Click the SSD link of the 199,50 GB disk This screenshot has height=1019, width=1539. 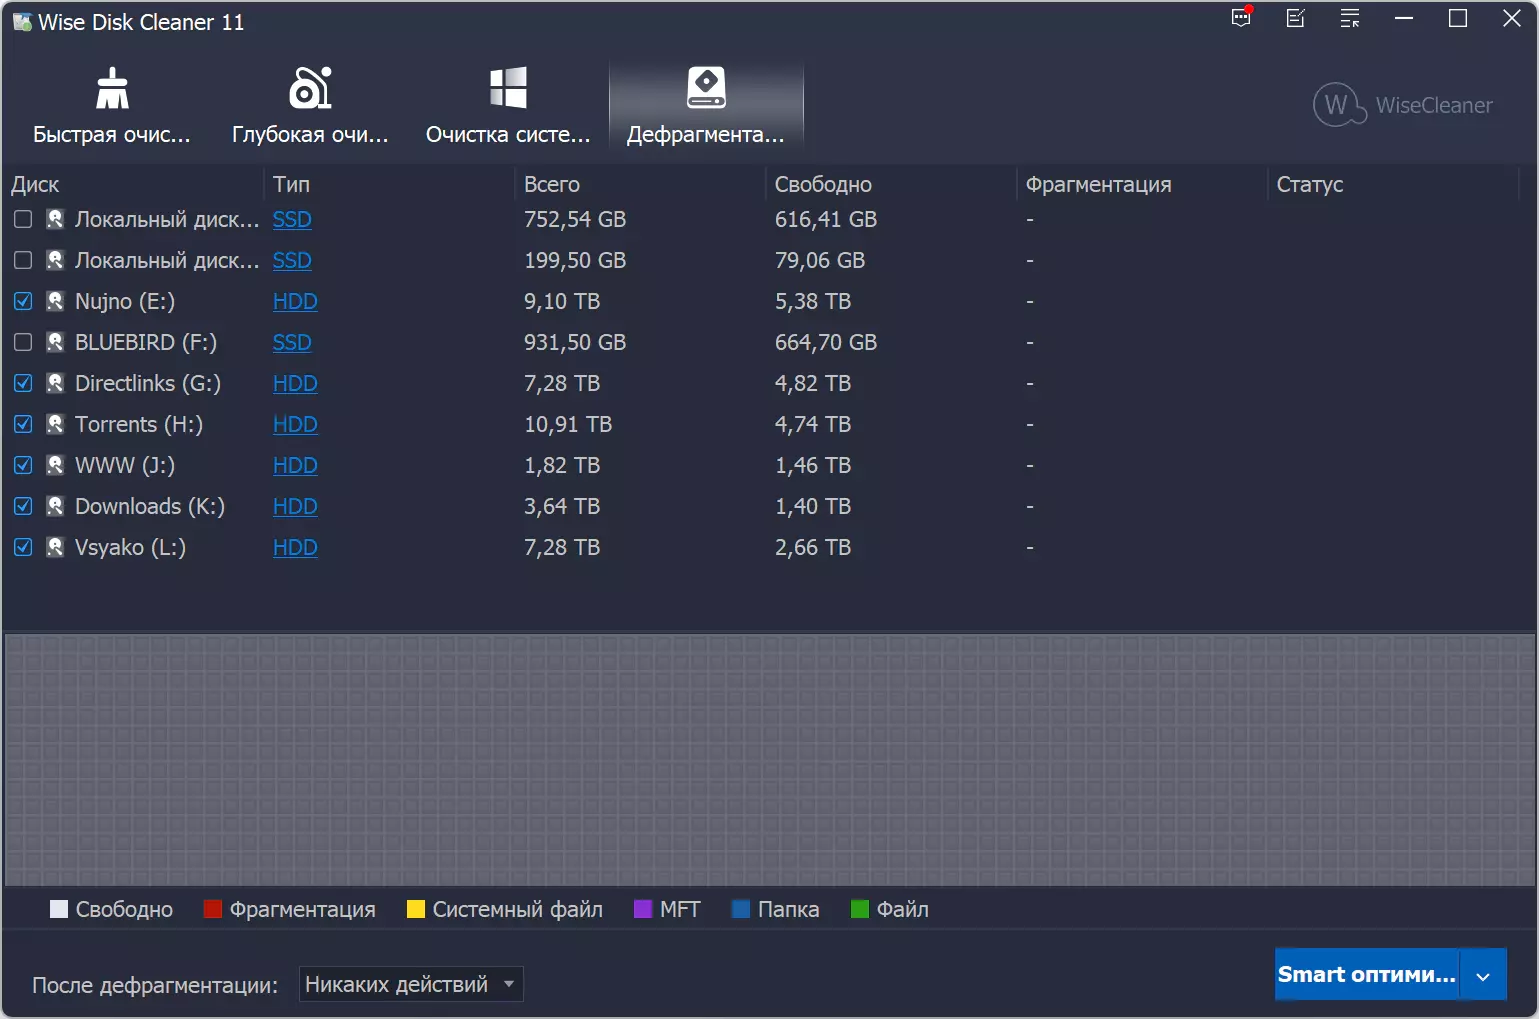[292, 260]
